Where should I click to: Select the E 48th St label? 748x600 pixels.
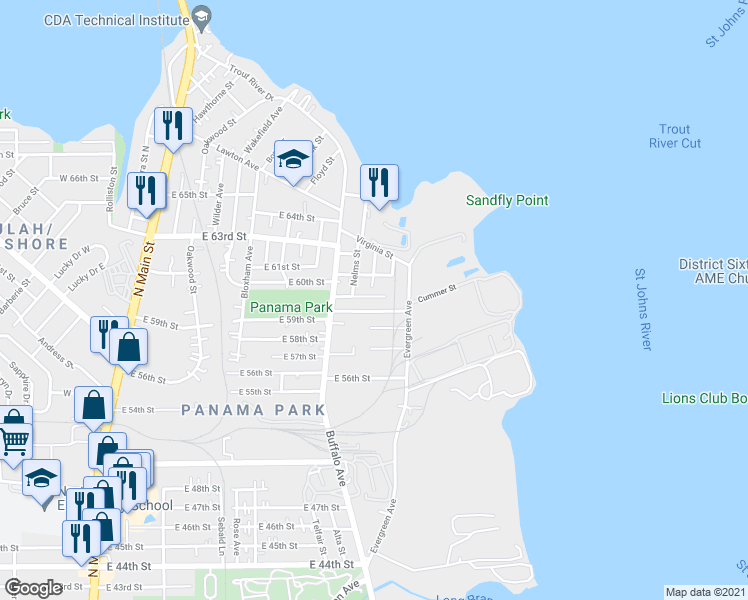tap(202, 488)
